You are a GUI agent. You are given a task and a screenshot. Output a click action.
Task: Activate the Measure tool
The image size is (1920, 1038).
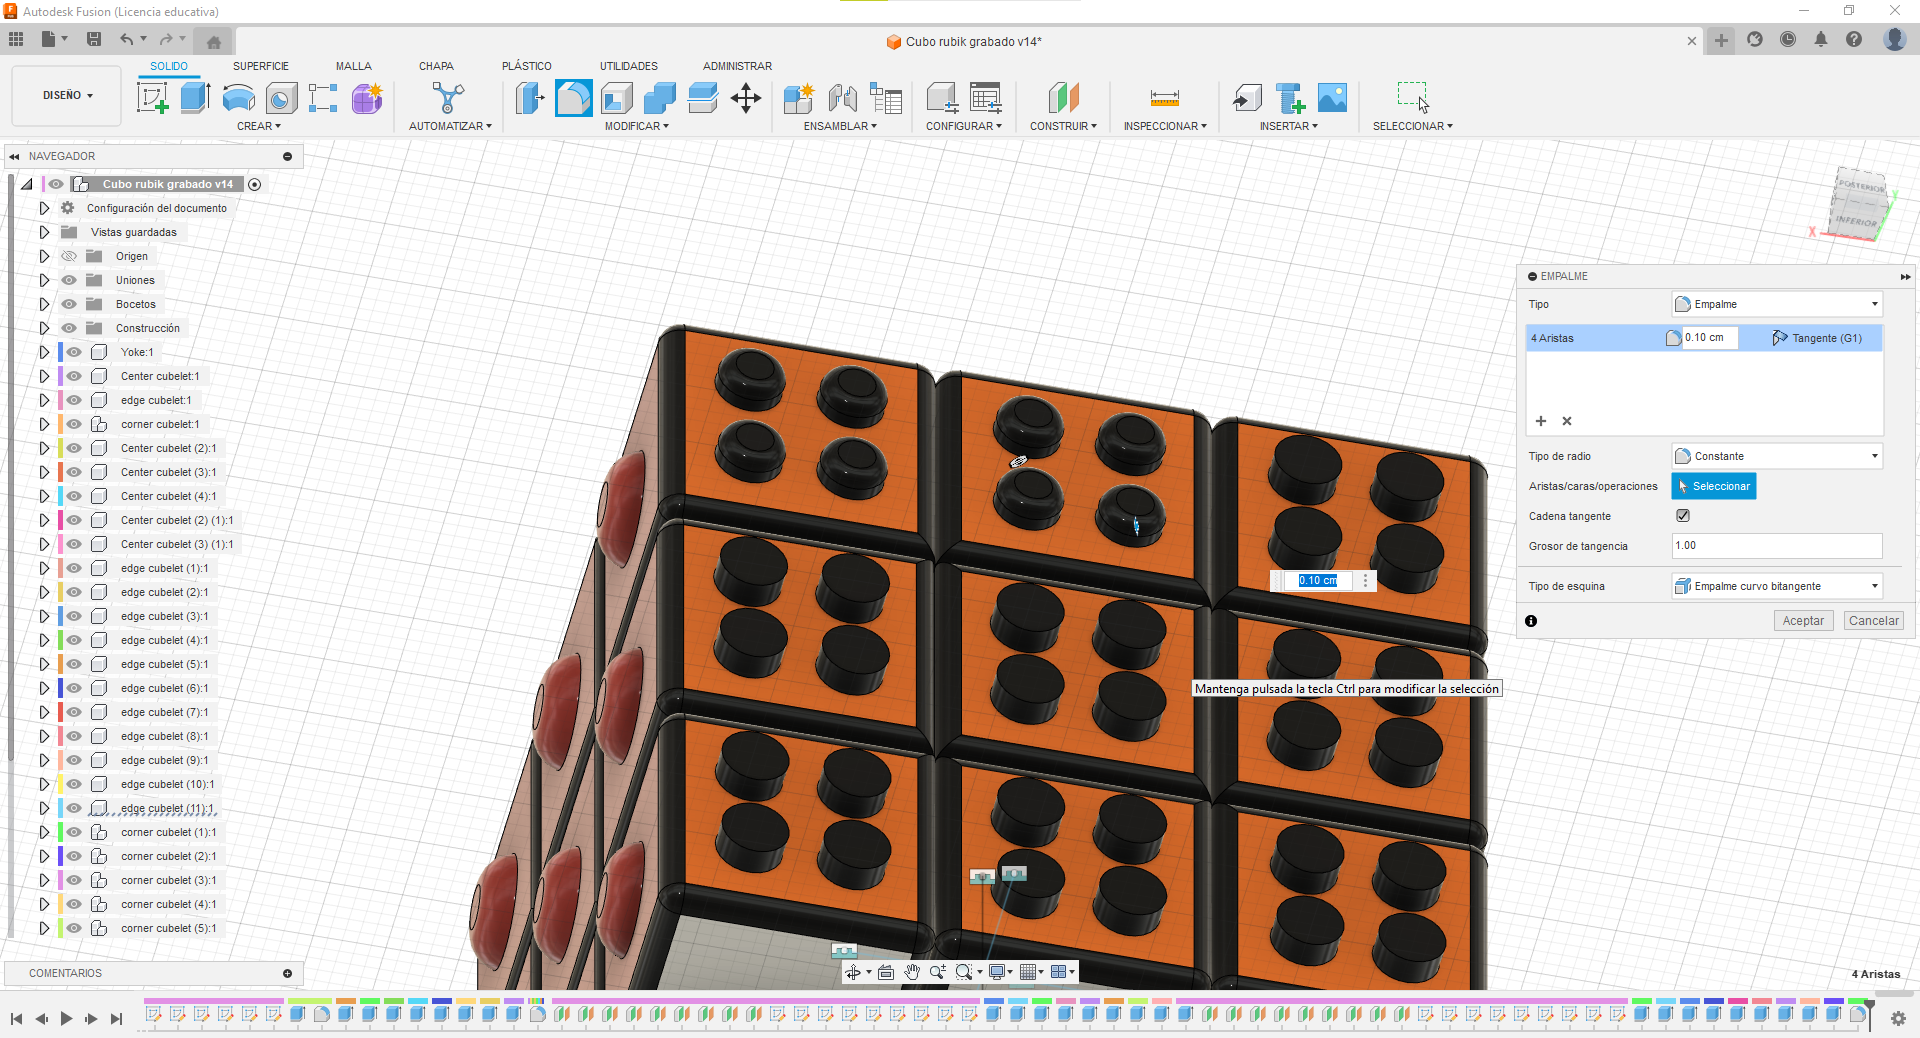click(x=1165, y=98)
